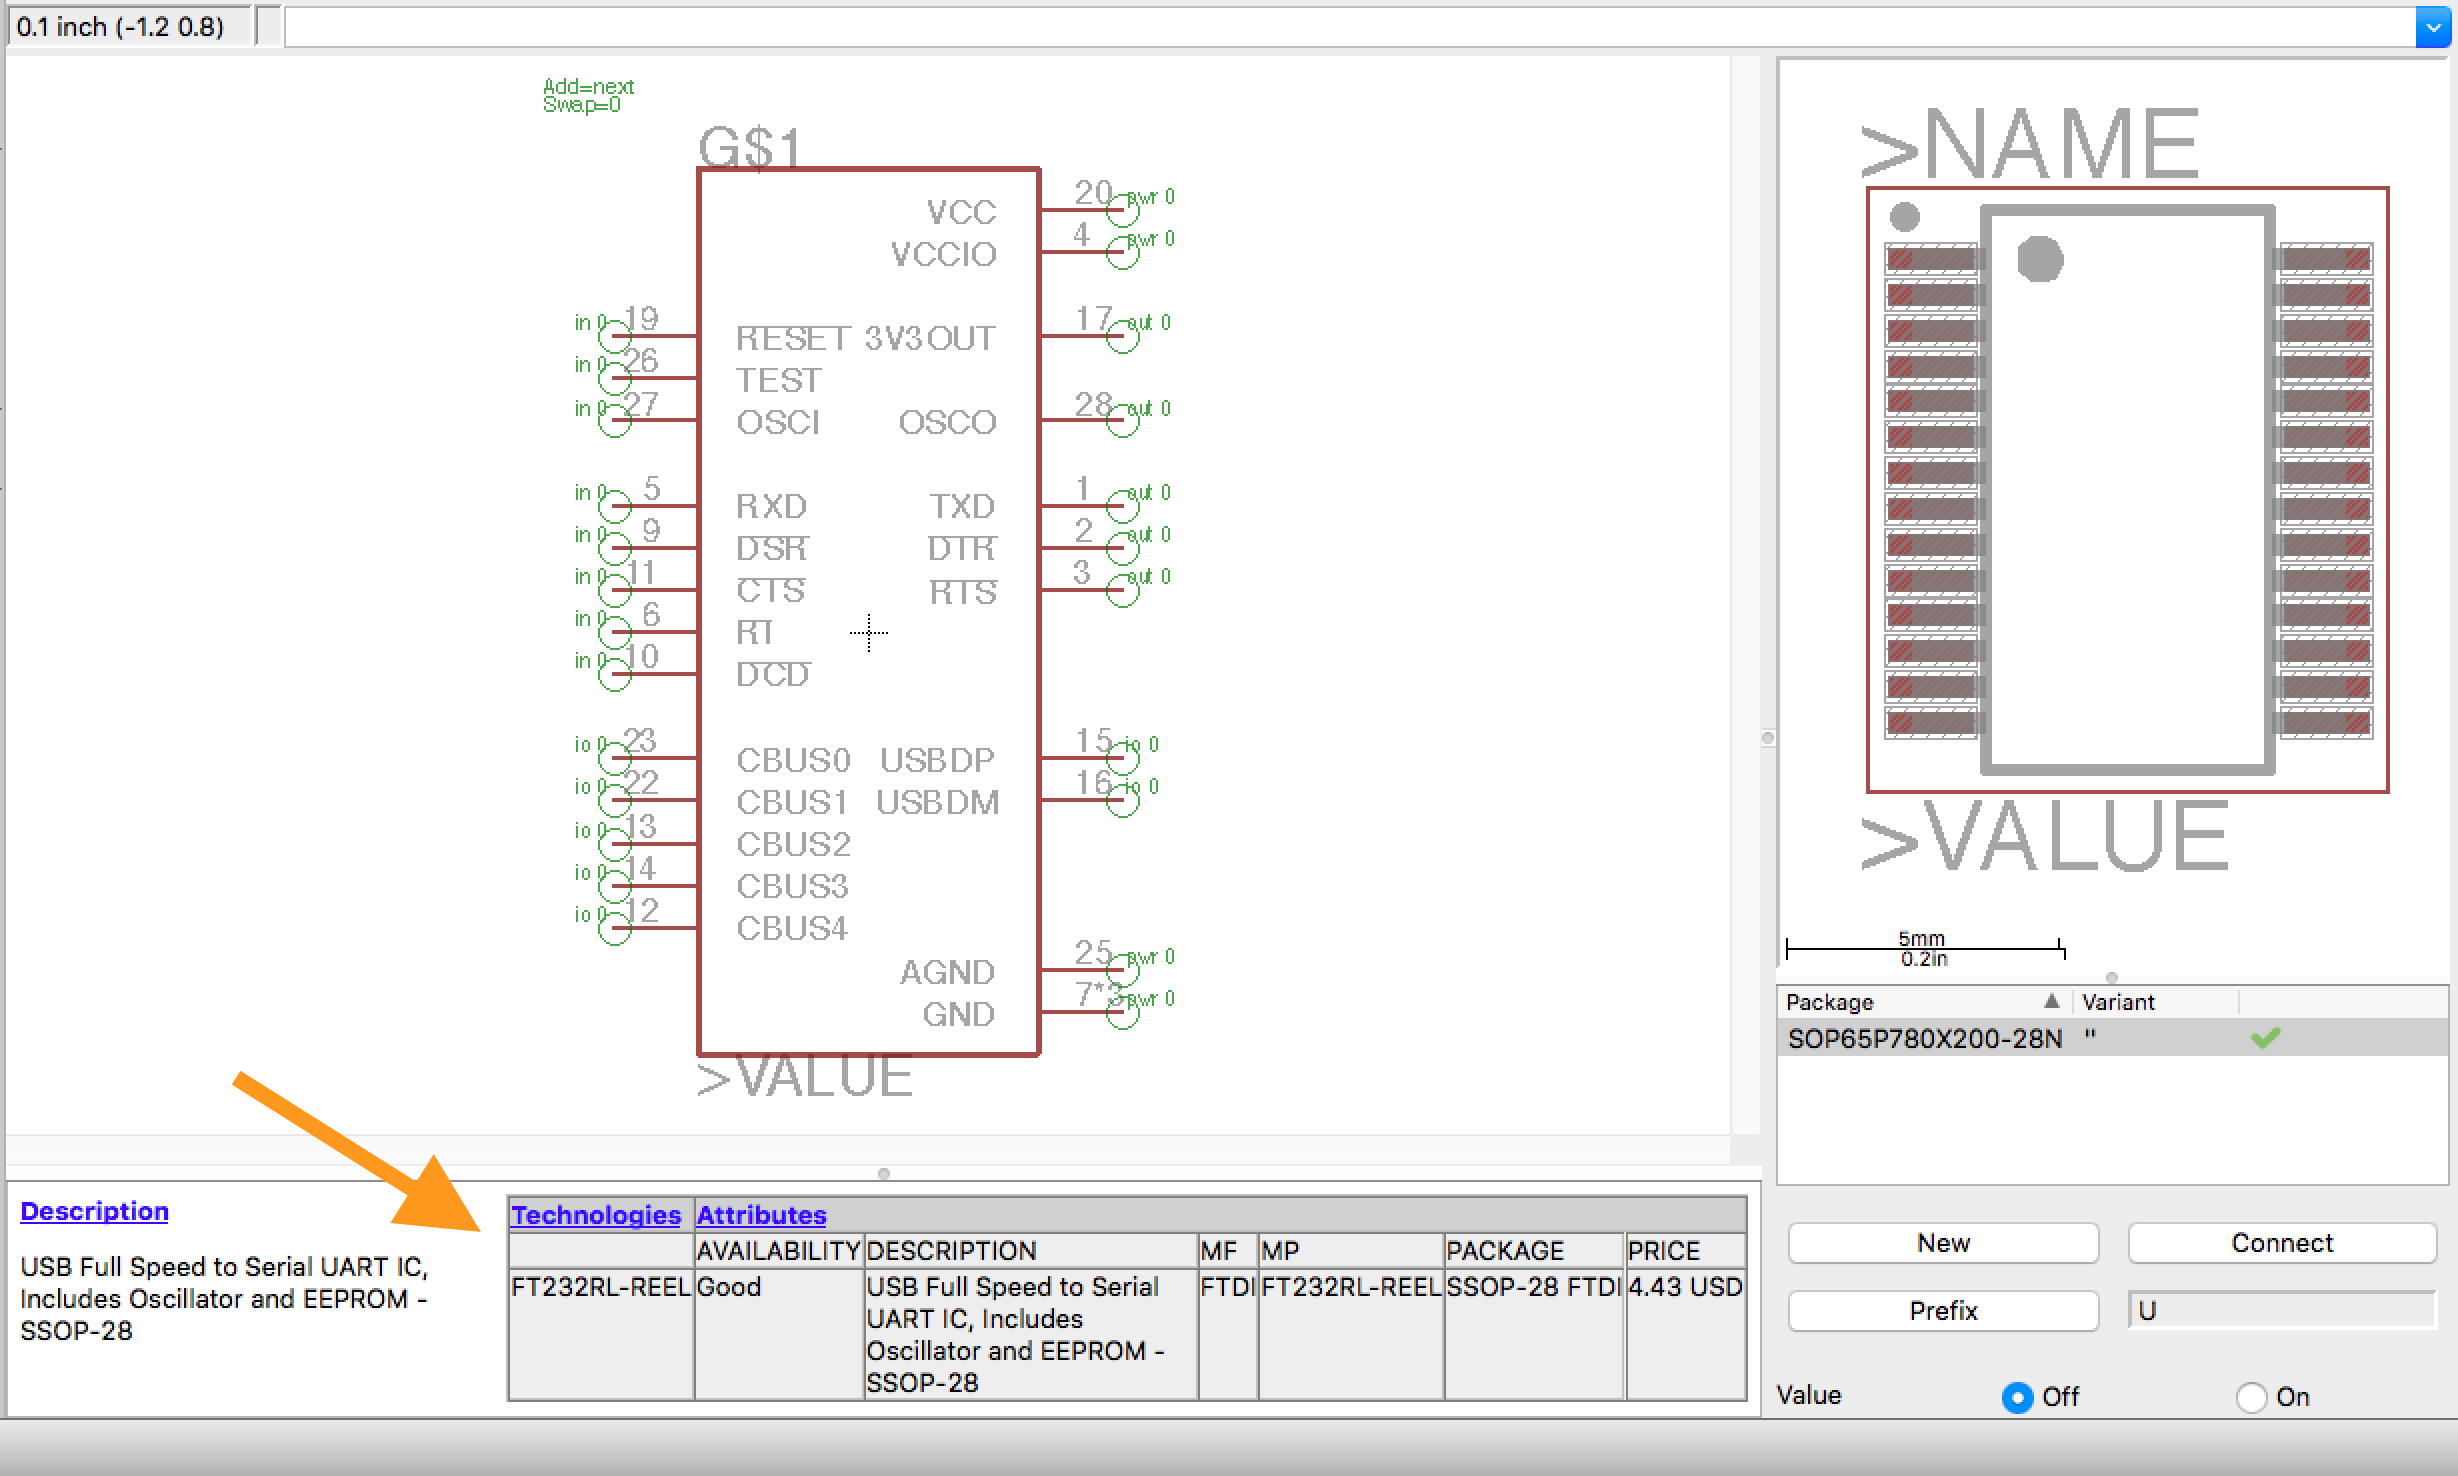Click the >VALUE label below the symbol

[804, 1077]
